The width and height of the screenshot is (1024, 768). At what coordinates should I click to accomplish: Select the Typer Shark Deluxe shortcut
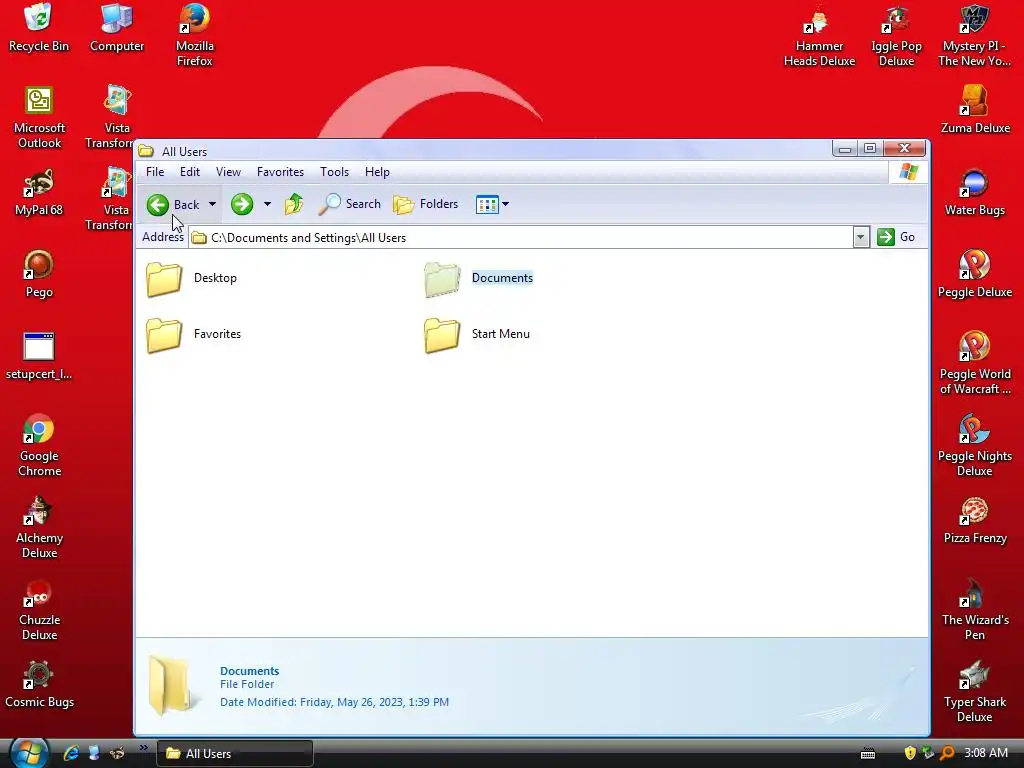point(974,692)
